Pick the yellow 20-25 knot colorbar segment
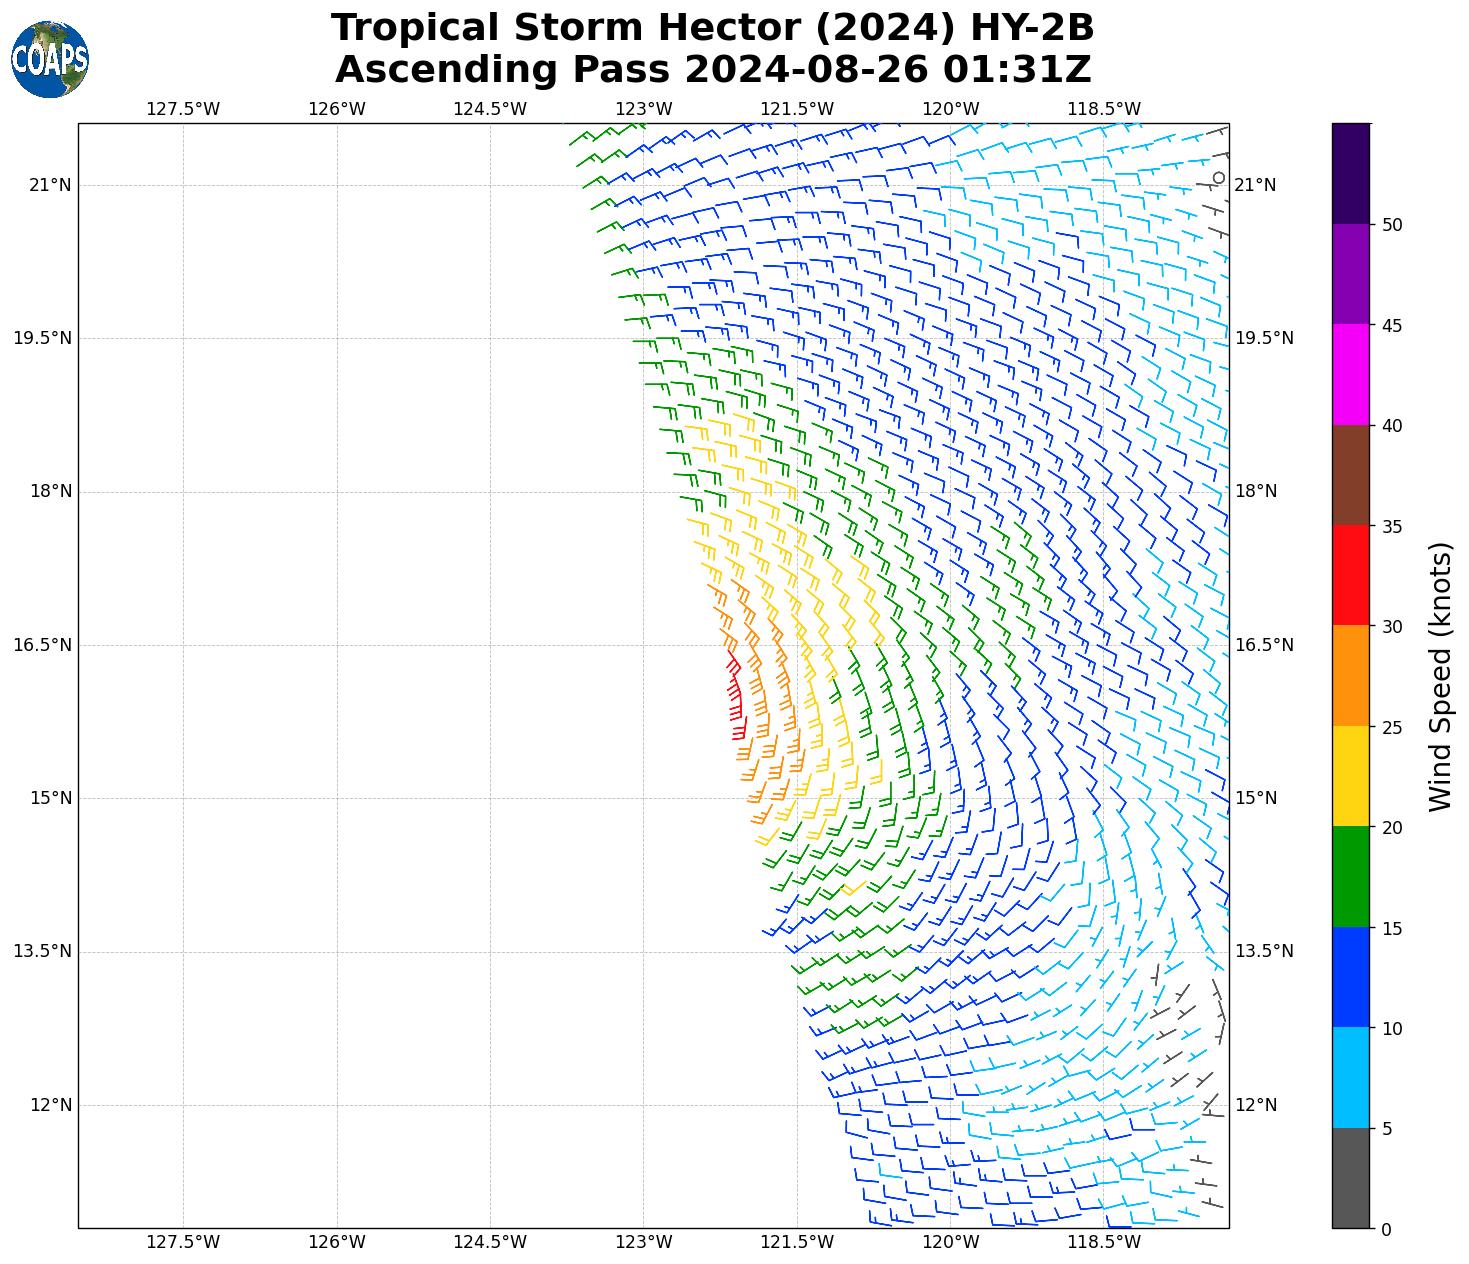Screen dimensions: 1469x1264 (x=1350, y=776)
